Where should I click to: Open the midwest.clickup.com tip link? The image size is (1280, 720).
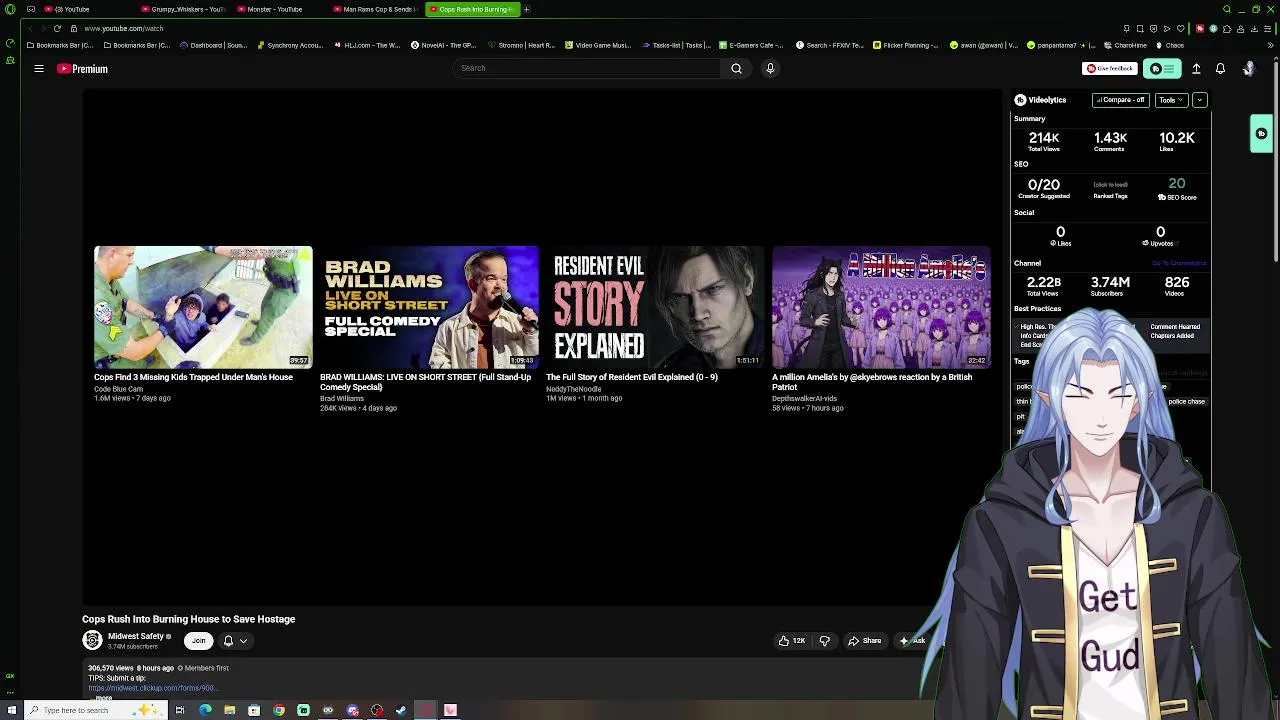pyautogui.click(x=152, y=688)
